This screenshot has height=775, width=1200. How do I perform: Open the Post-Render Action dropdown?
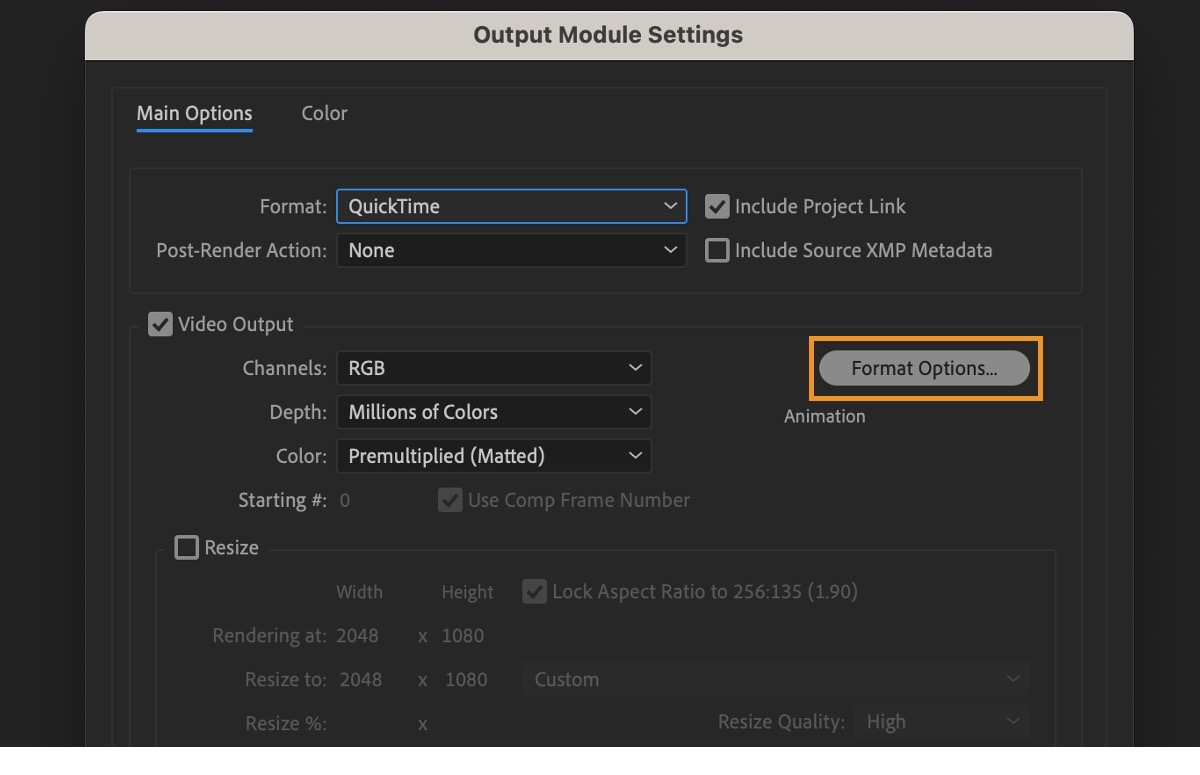(511, 250)
